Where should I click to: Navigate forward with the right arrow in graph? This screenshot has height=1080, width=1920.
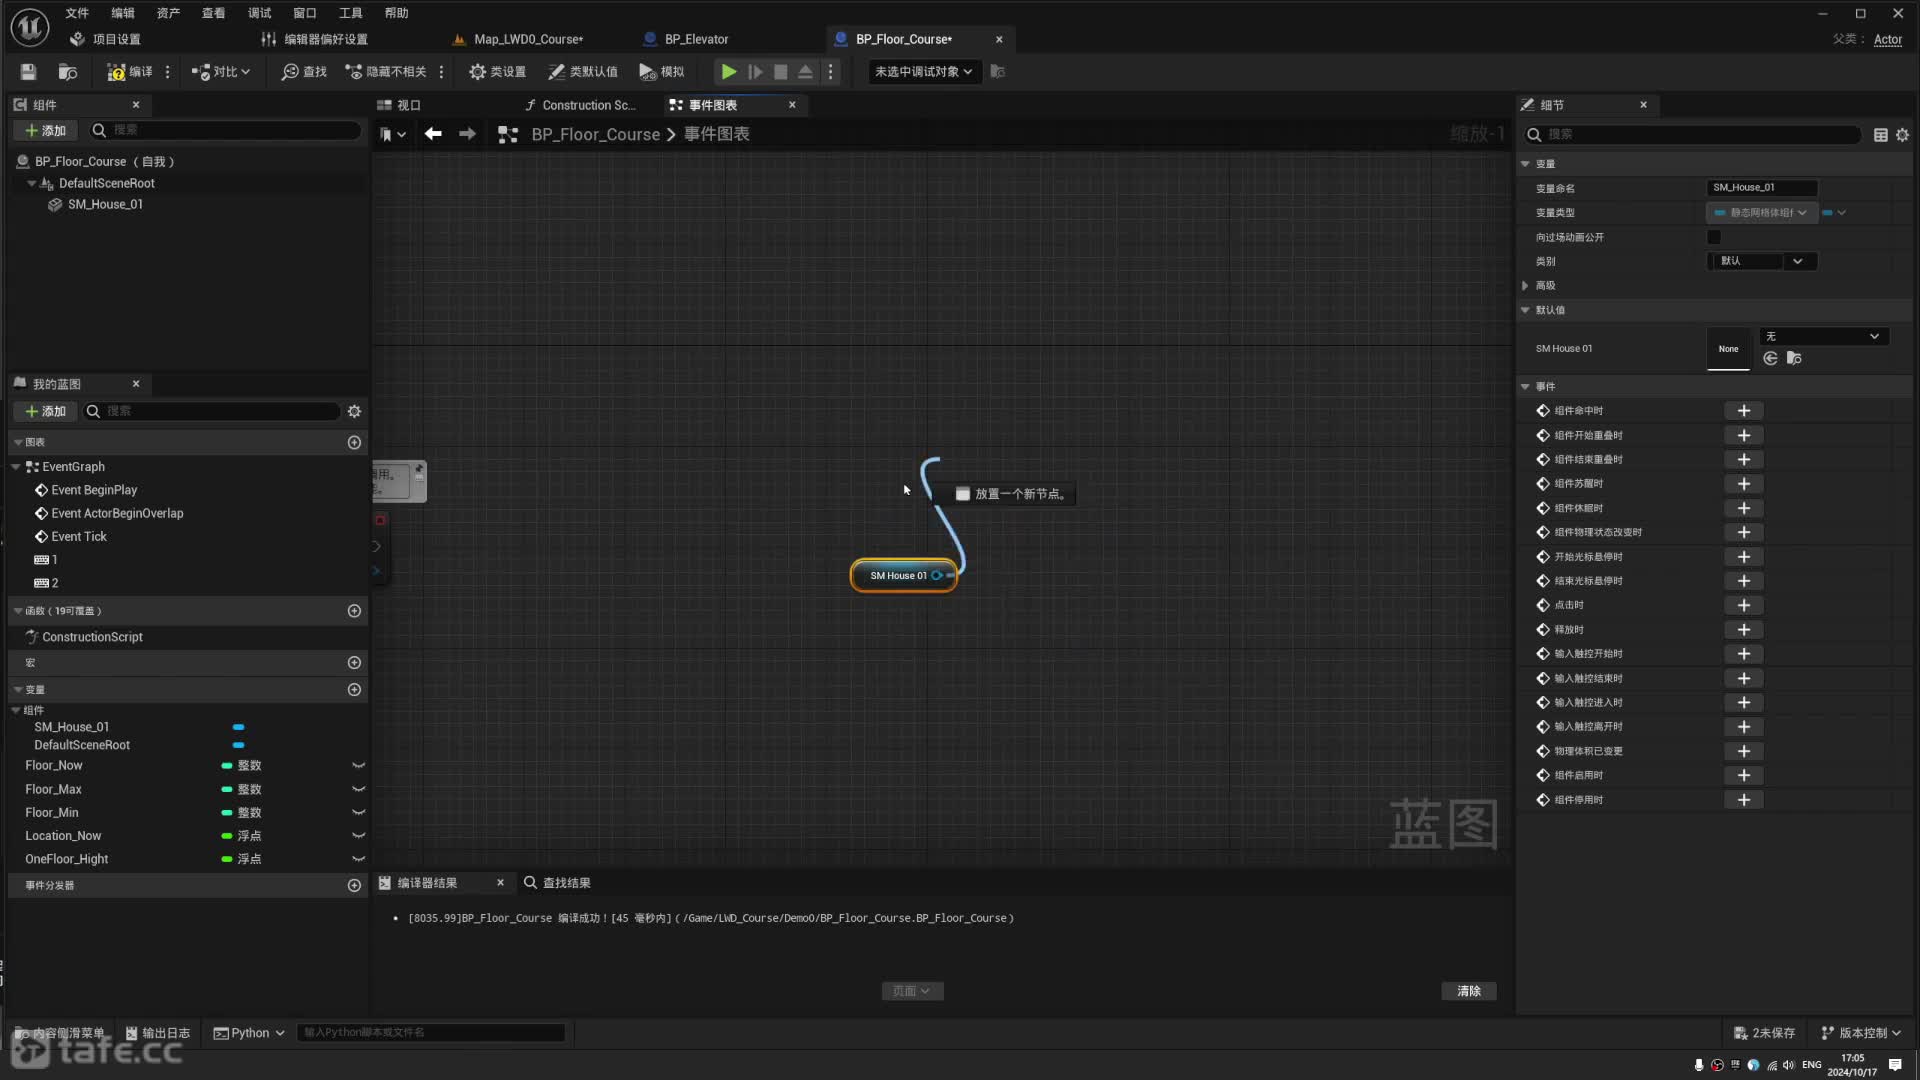pyautogui.click(x=467, y=134)
